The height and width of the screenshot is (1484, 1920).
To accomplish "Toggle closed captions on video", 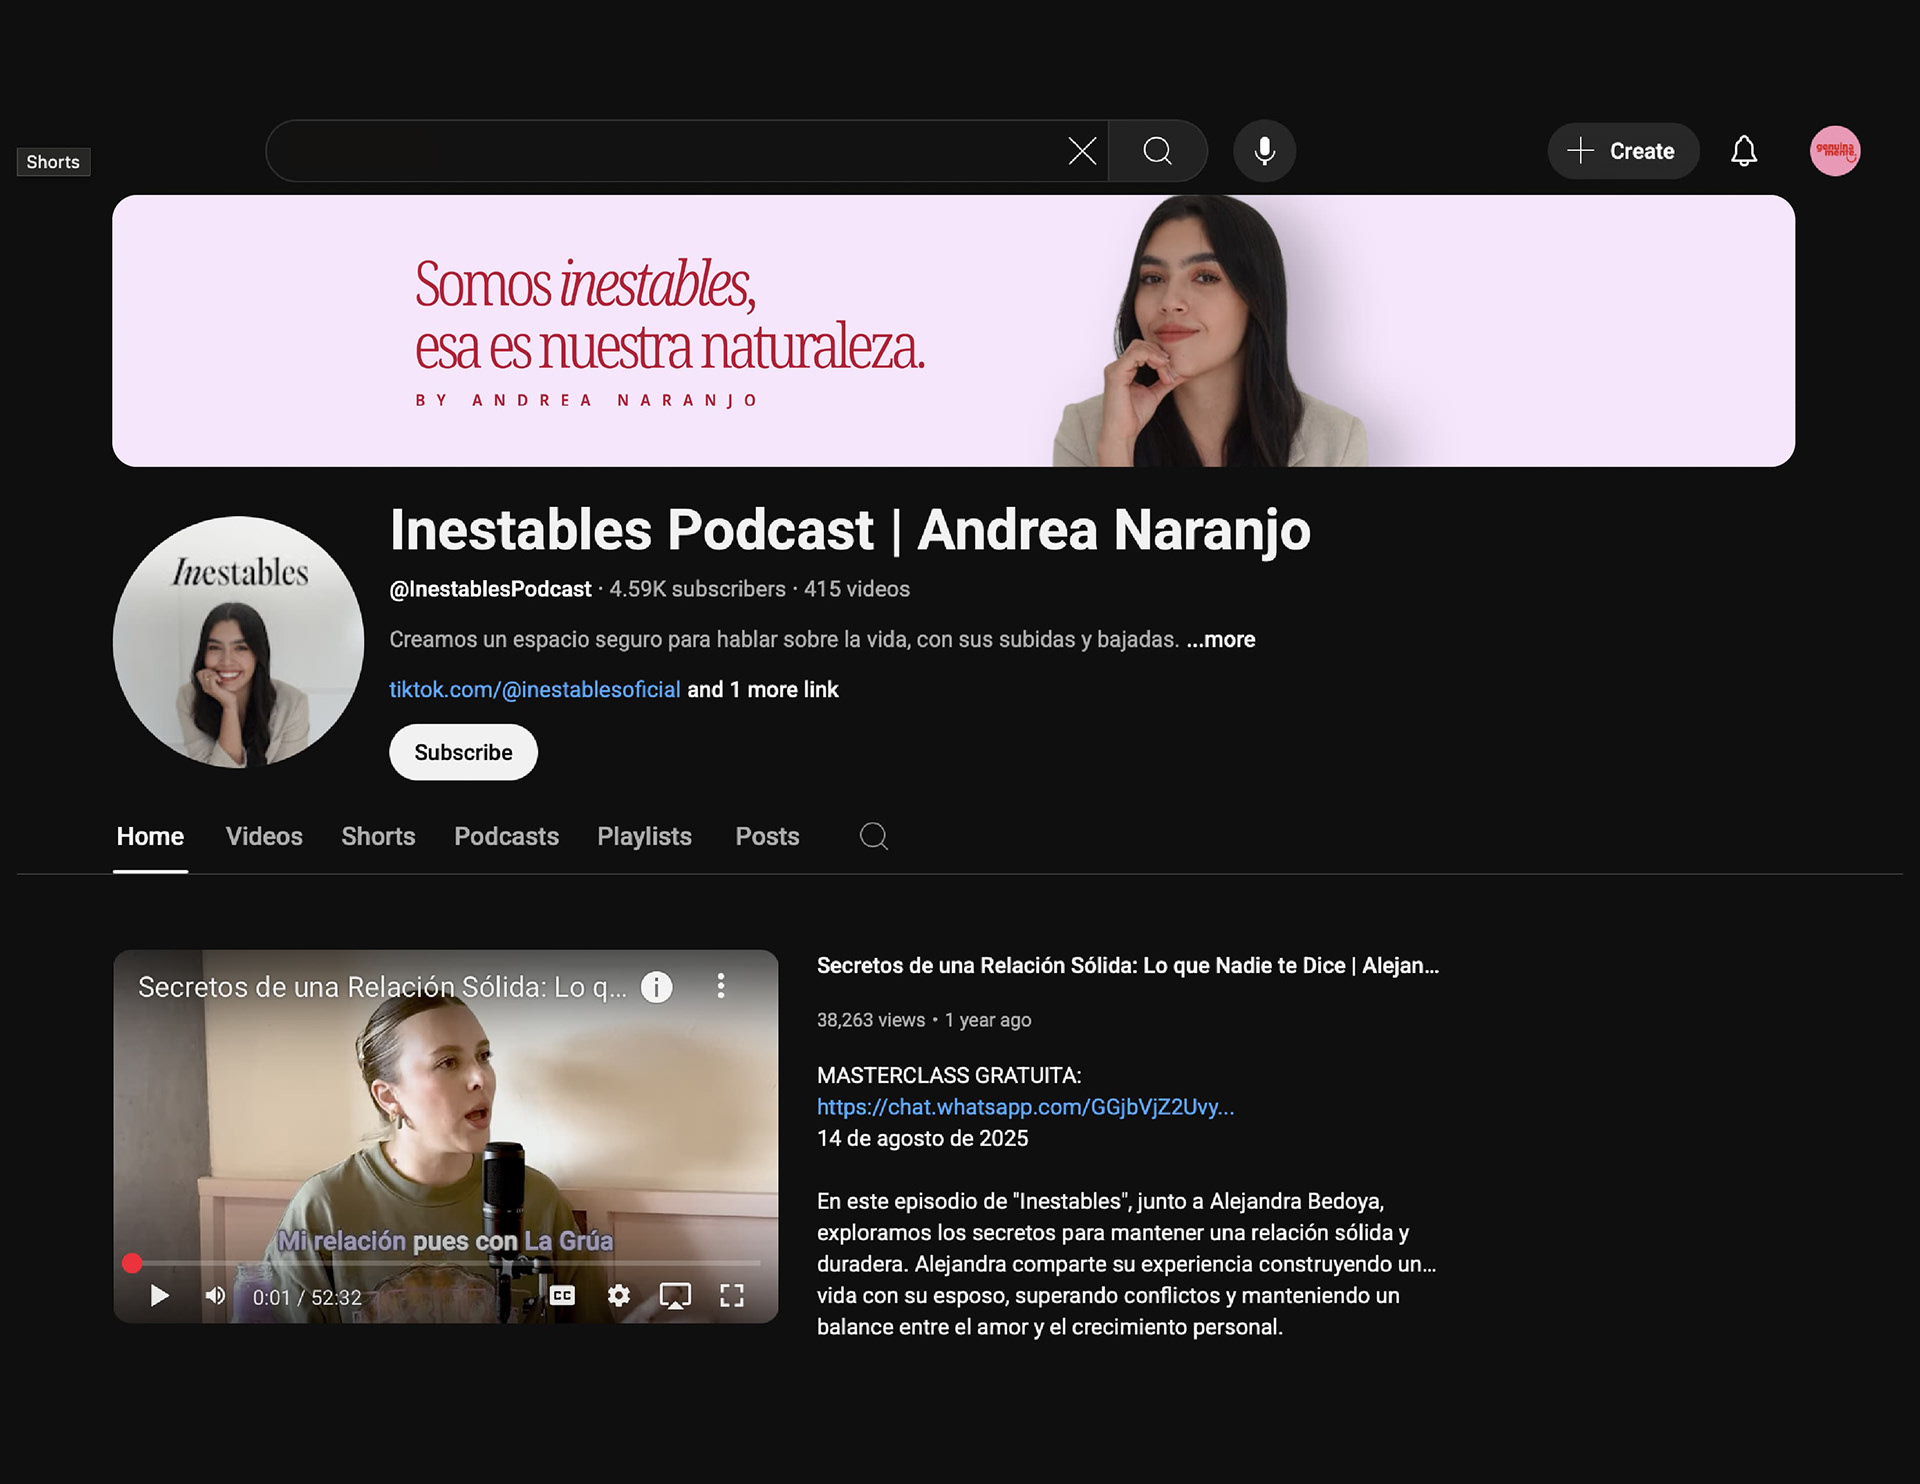I will (x=562, y=1296).
